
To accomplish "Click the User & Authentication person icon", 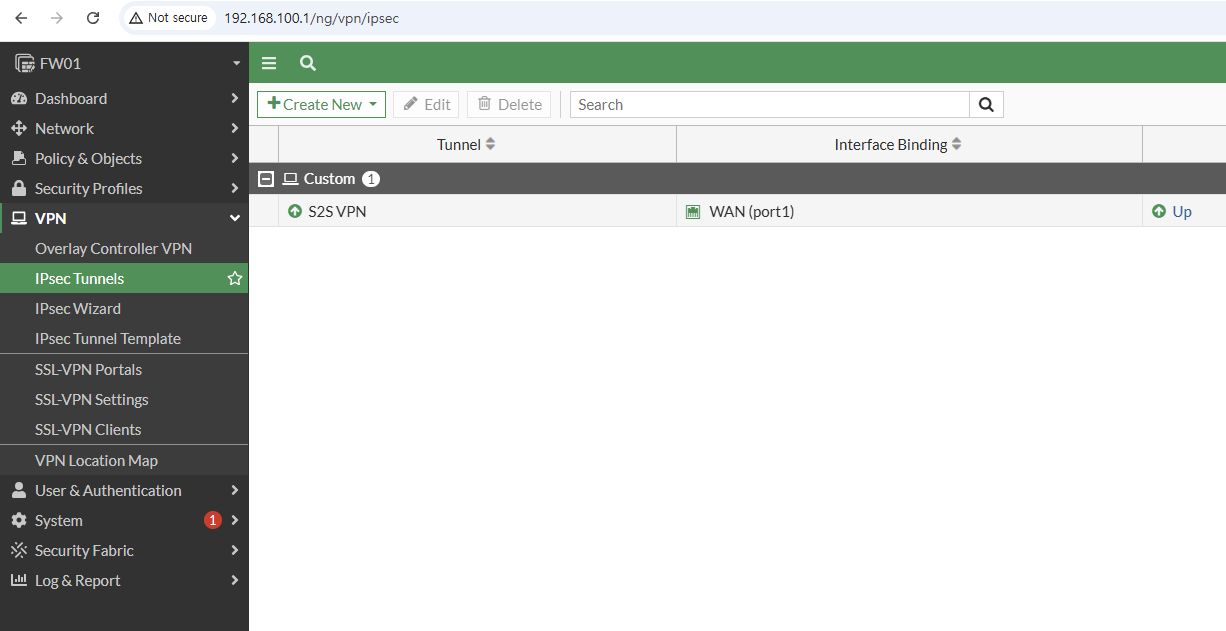I will pos(18,490).
